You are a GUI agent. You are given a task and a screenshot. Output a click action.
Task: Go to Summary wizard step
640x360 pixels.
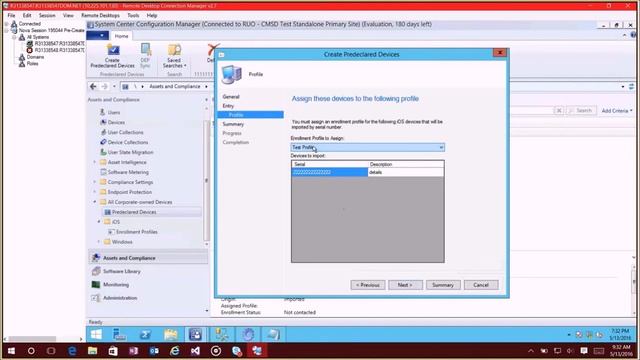click(x=233, y=124)
